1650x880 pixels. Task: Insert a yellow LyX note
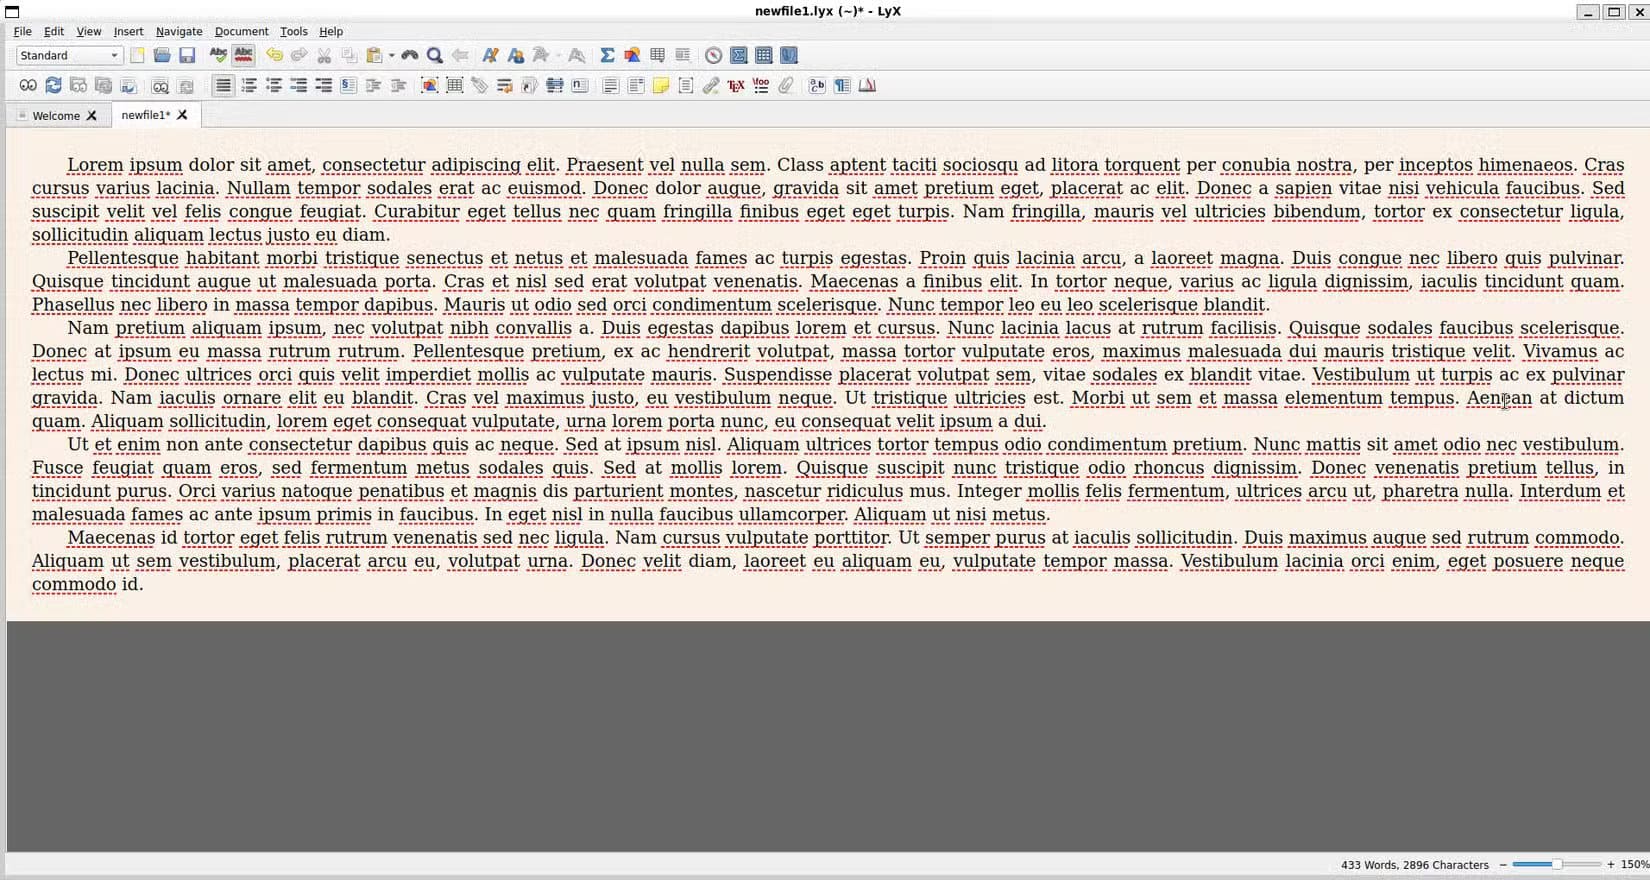[661, 86]
